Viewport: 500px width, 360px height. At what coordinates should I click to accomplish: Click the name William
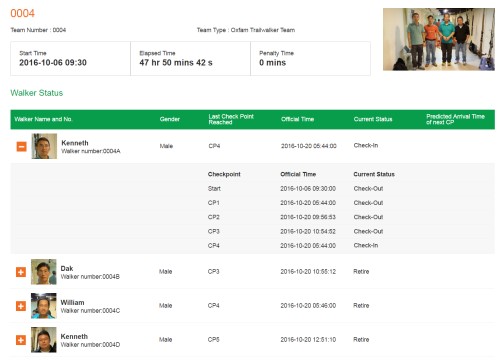(x=72, y=302)
